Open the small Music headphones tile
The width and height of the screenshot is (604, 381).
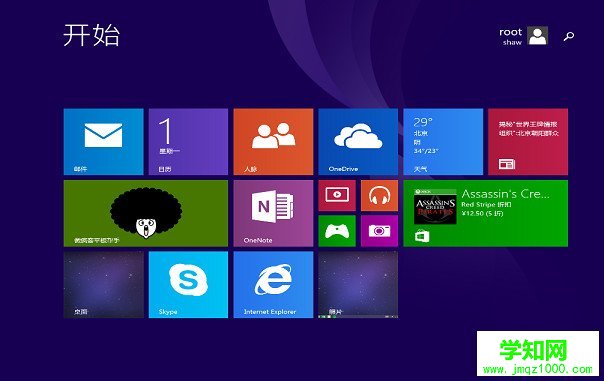click(379, 196)
